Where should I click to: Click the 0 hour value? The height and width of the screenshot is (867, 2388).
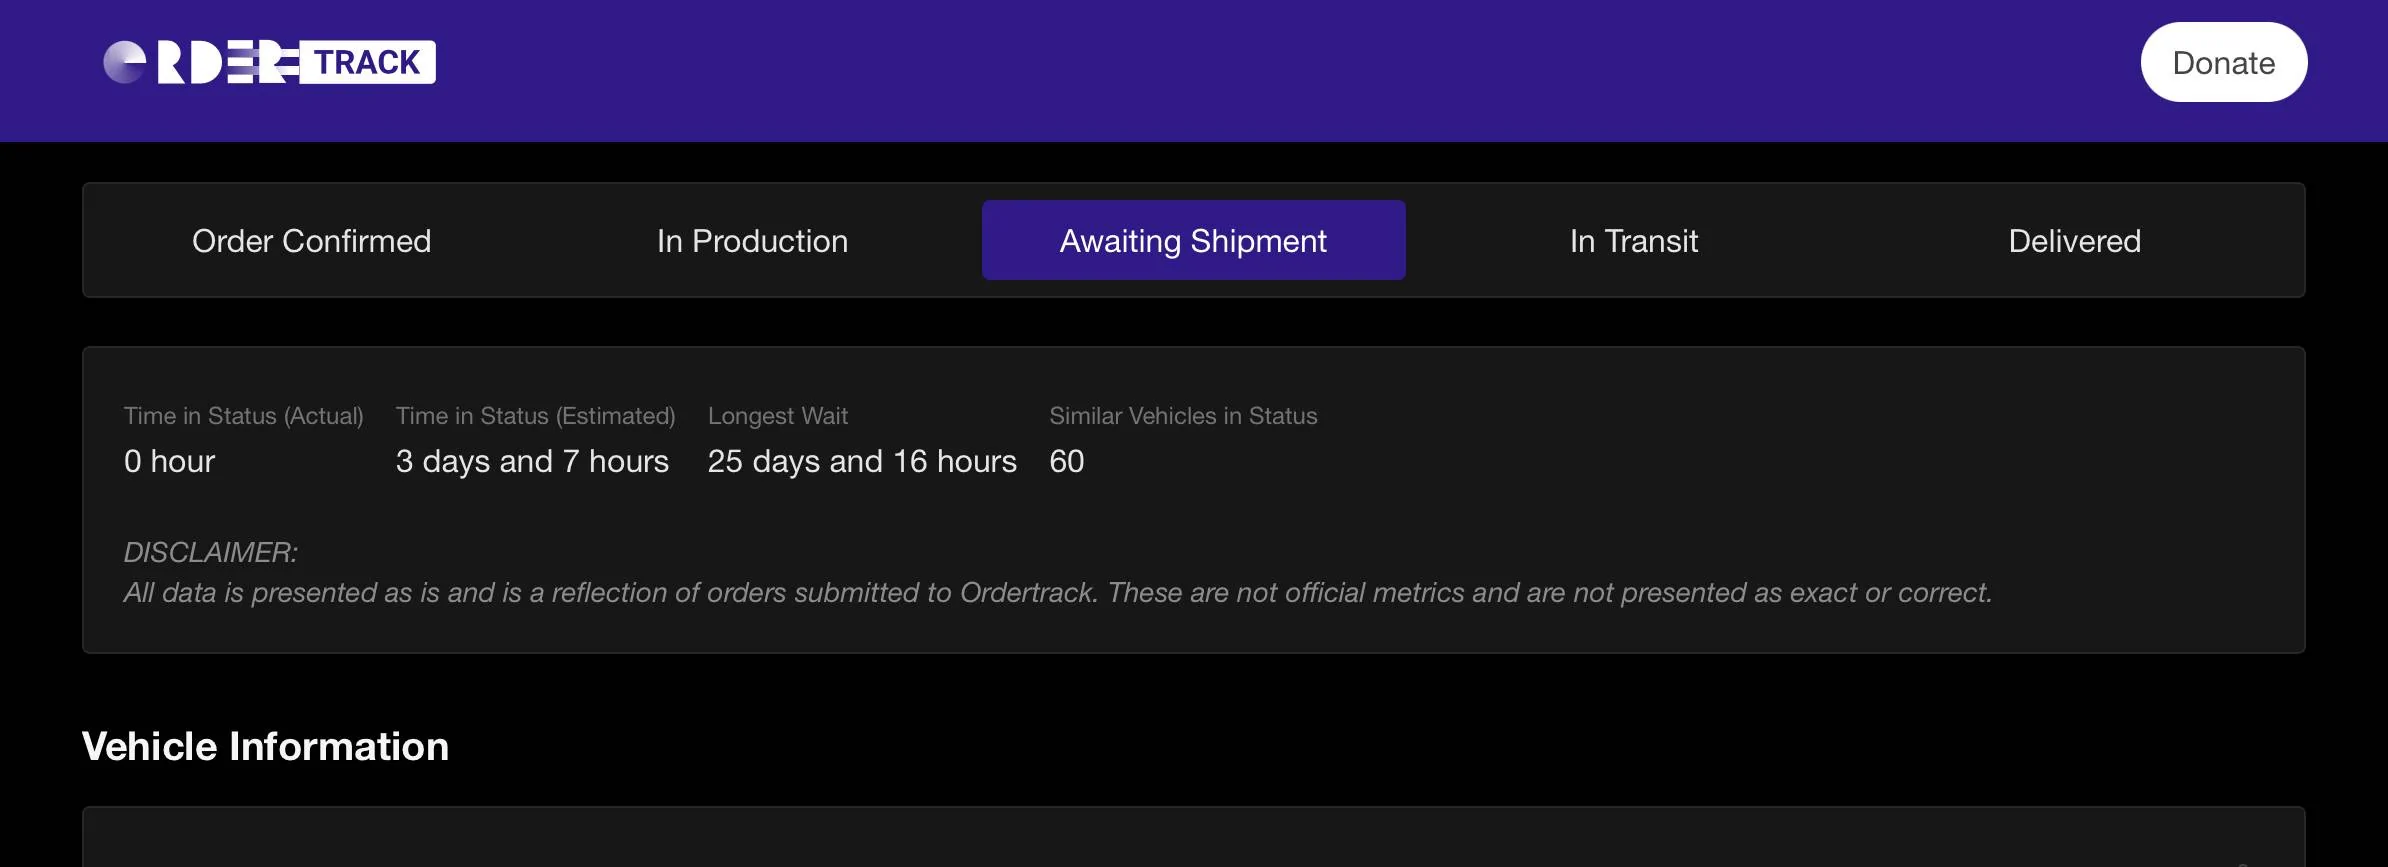[x=169, y=461]
